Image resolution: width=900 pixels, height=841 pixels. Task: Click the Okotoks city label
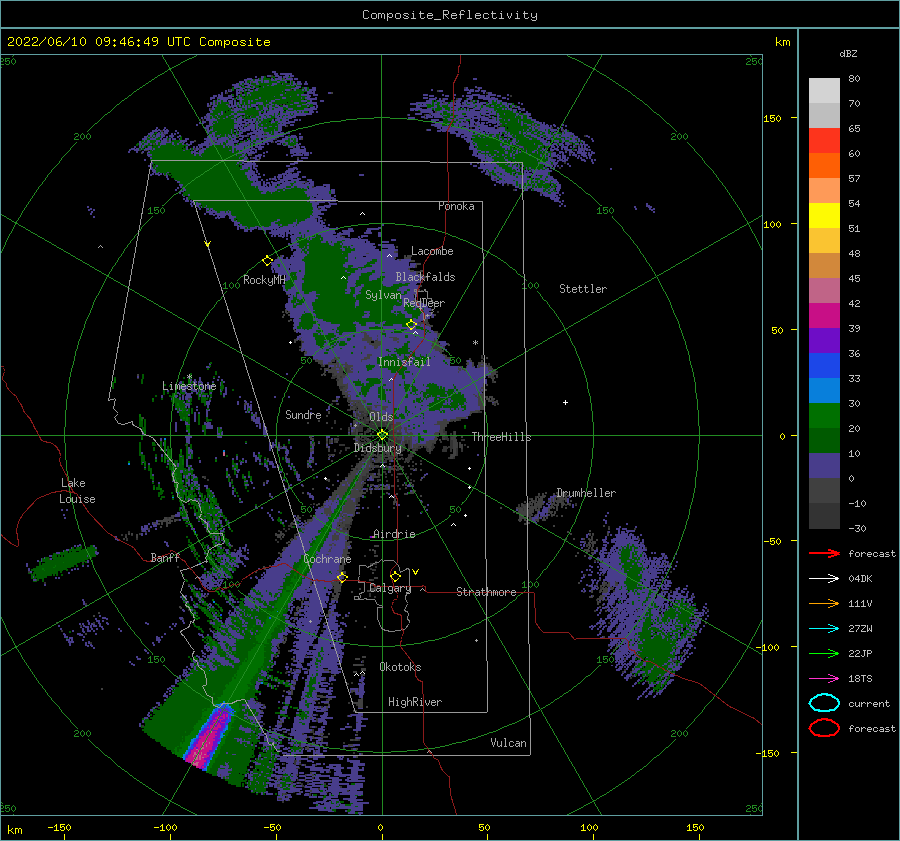pyautogui.click(x=400, y=667)
